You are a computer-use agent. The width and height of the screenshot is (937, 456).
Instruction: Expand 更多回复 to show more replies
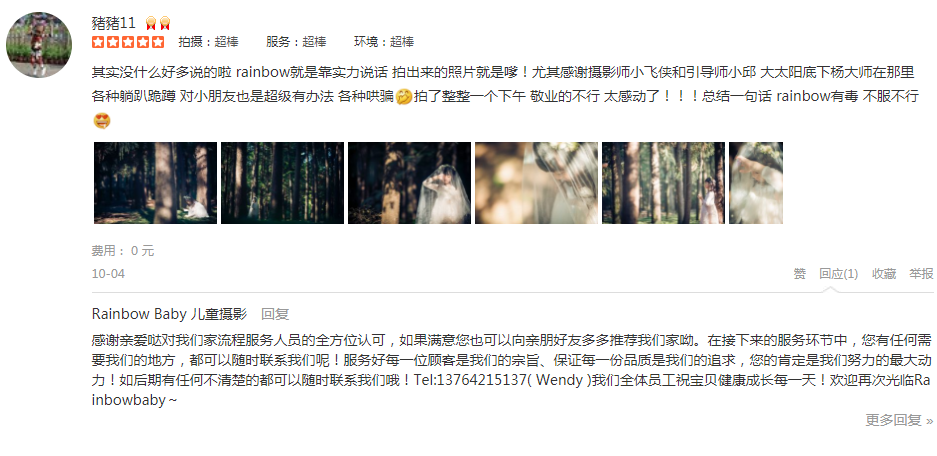point(899,420)
